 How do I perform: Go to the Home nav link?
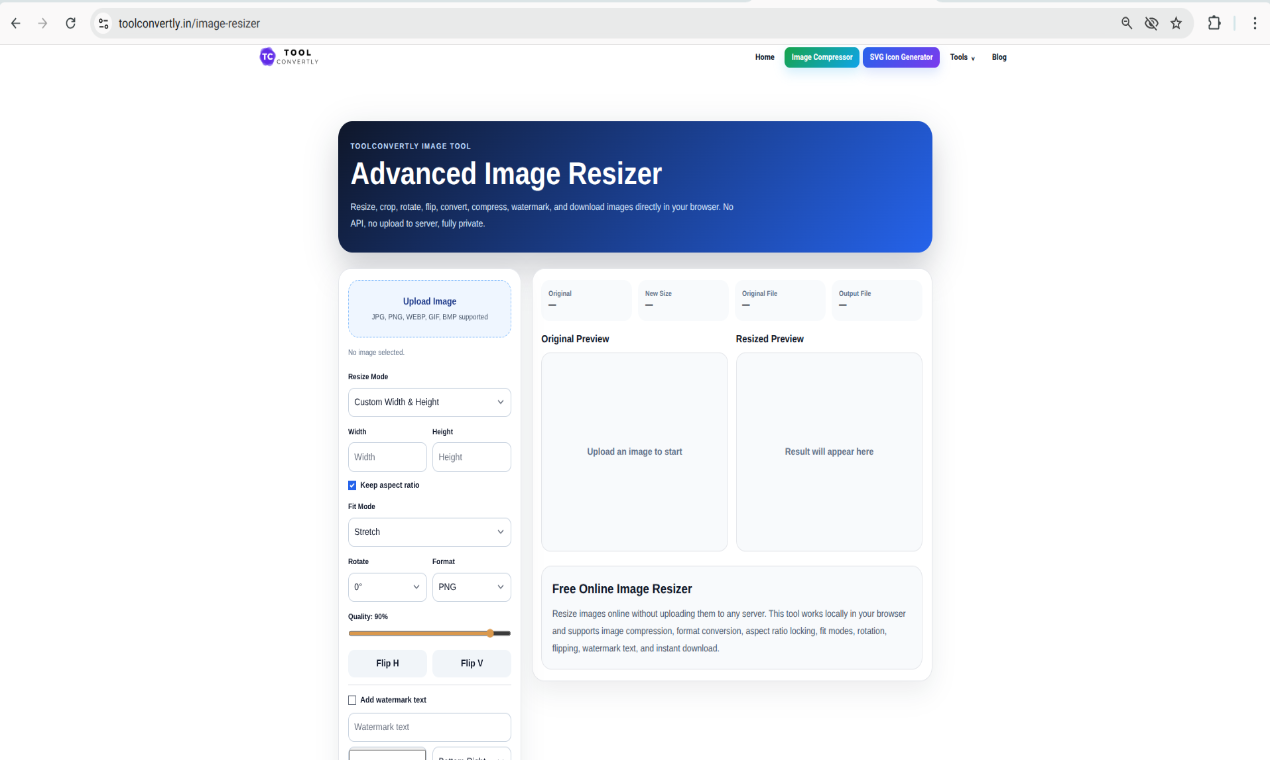click(x=765, y=57)
